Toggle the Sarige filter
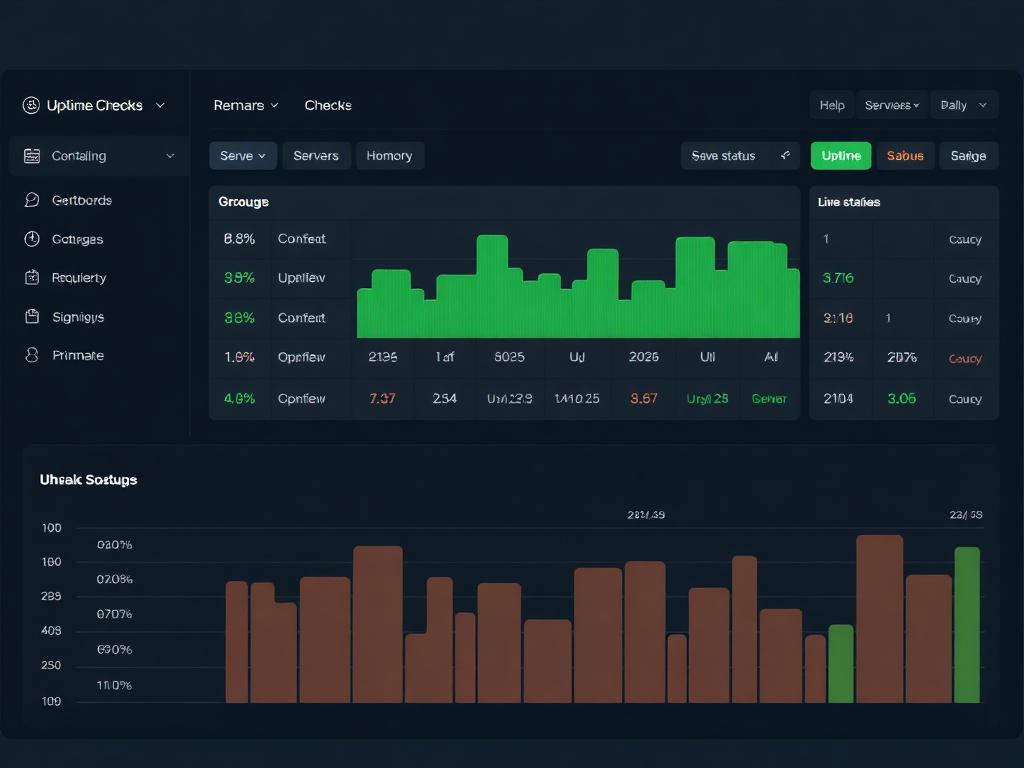Image resolution: width=1024 pixels, height=768 pixels. (x=968, y=156)
